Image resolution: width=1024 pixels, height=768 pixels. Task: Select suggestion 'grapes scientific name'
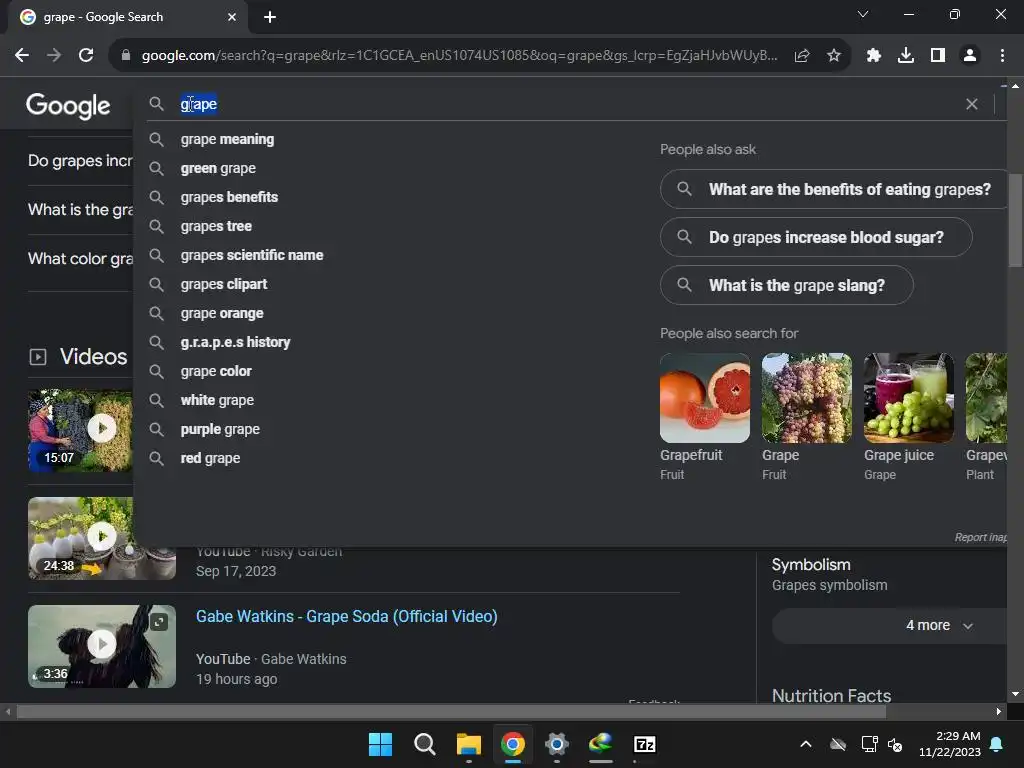(x=252, y=255)
